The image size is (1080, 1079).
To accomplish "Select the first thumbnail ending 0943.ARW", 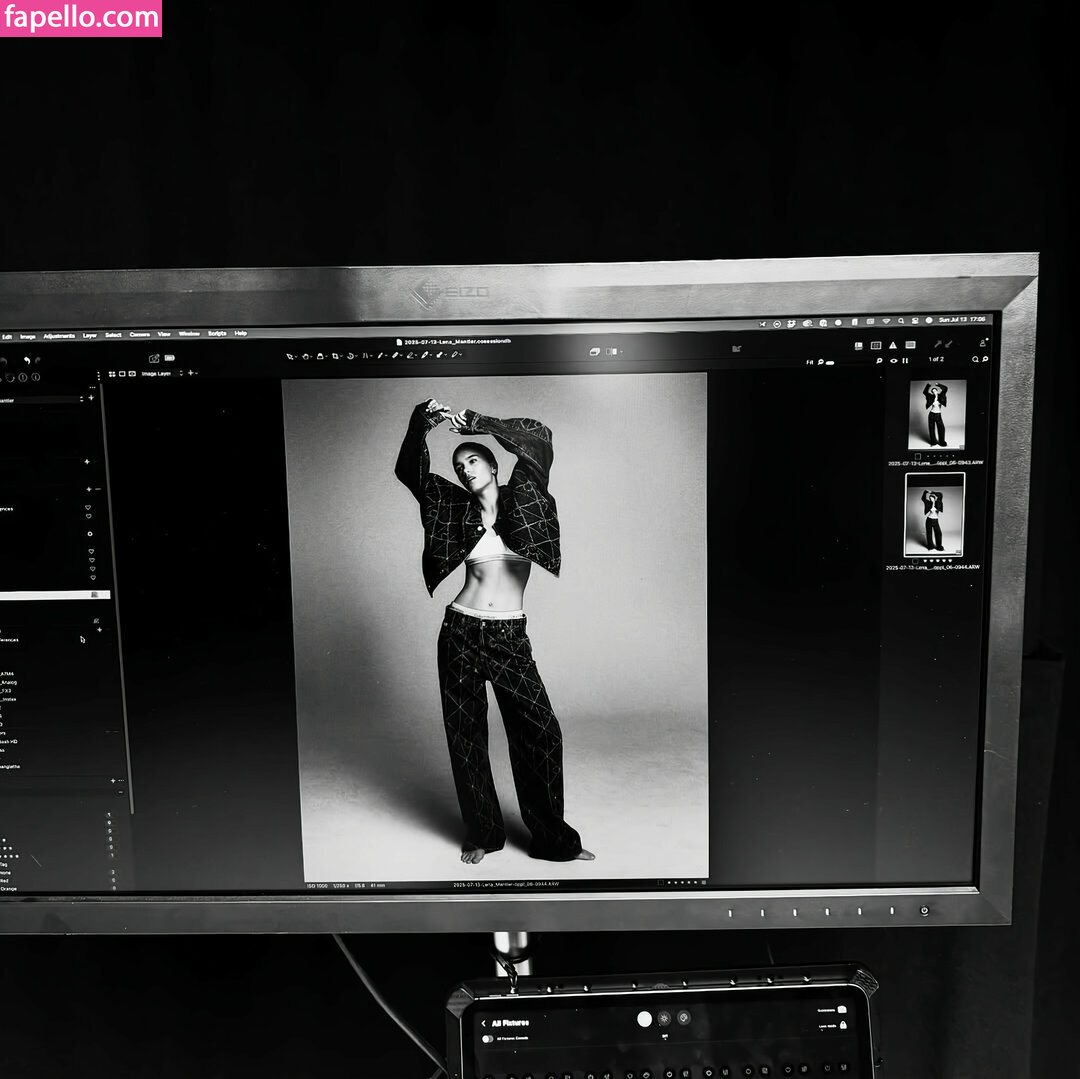I will pos(936,414).
